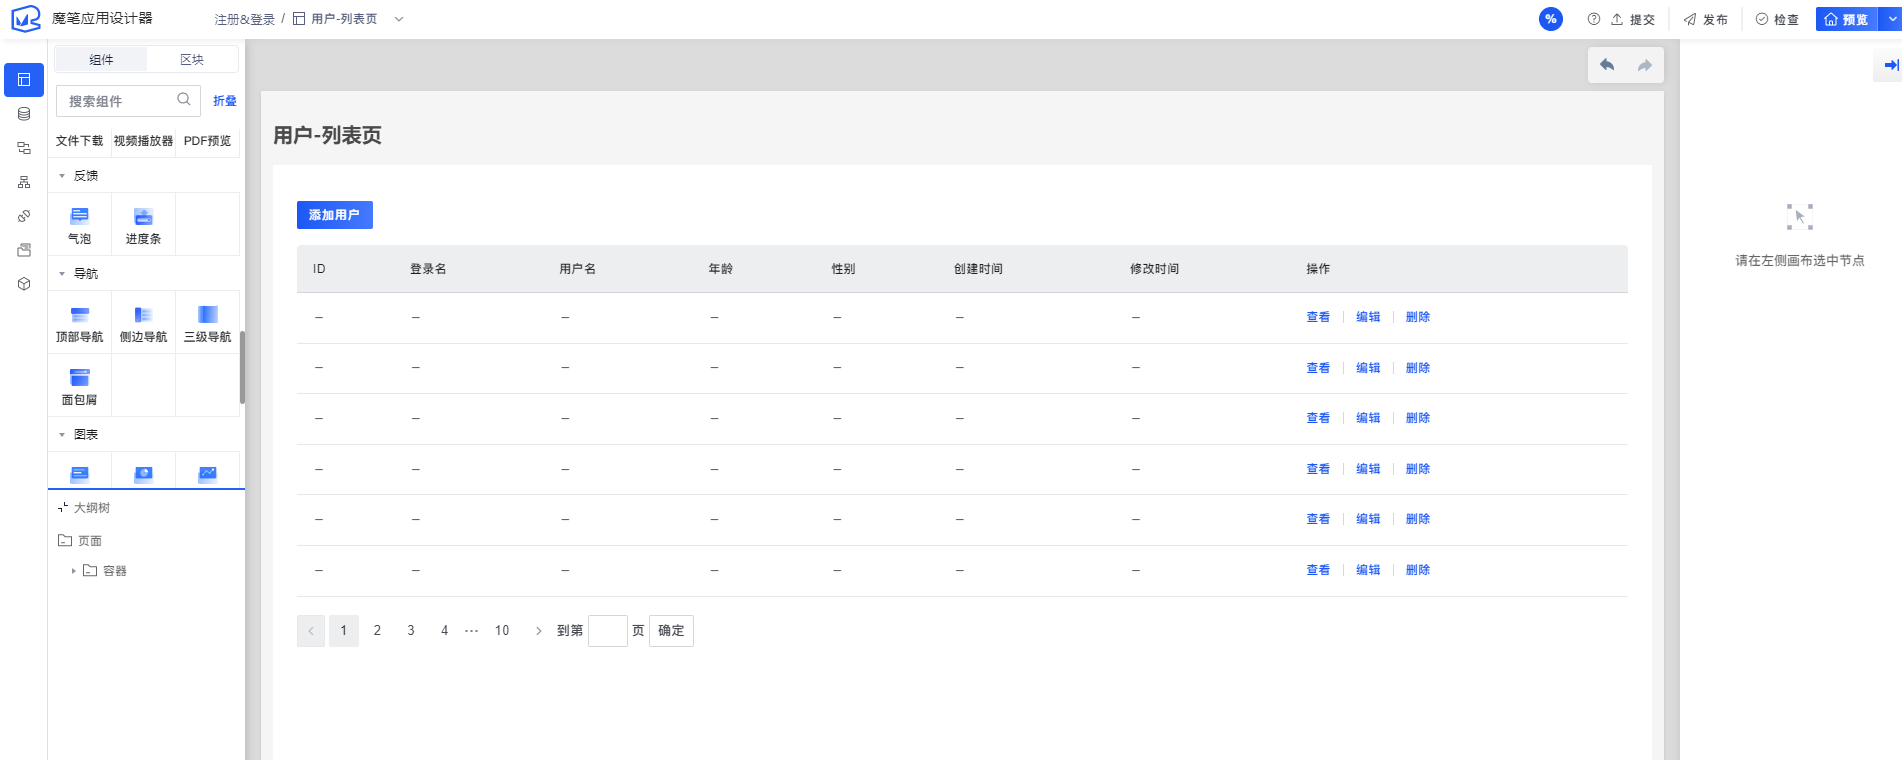Click the 创建时间 column header
Screen dimensions: 1902x760
978,269
